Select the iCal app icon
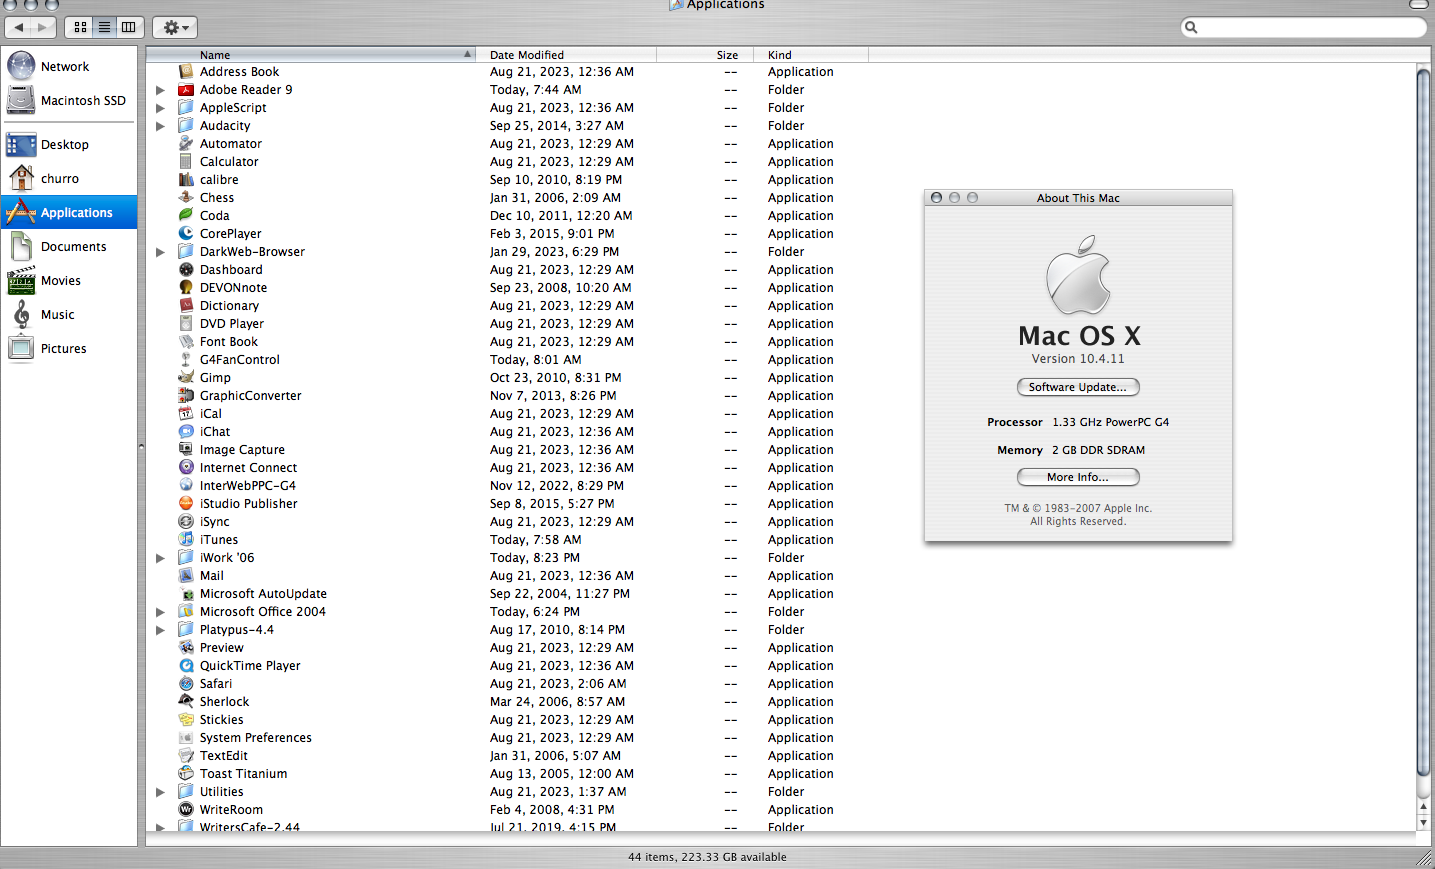 [x=186, y=413]
